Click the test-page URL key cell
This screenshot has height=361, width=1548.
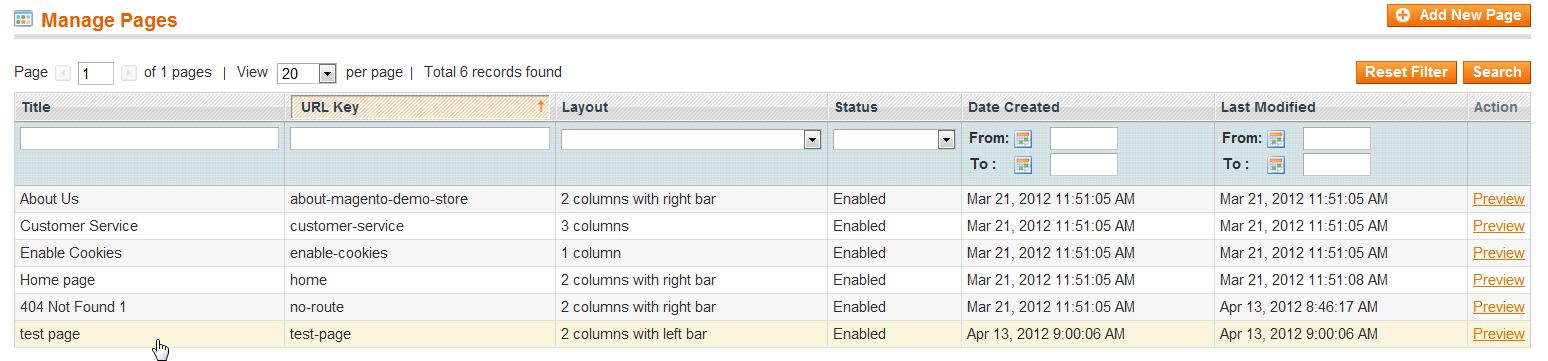420,334
